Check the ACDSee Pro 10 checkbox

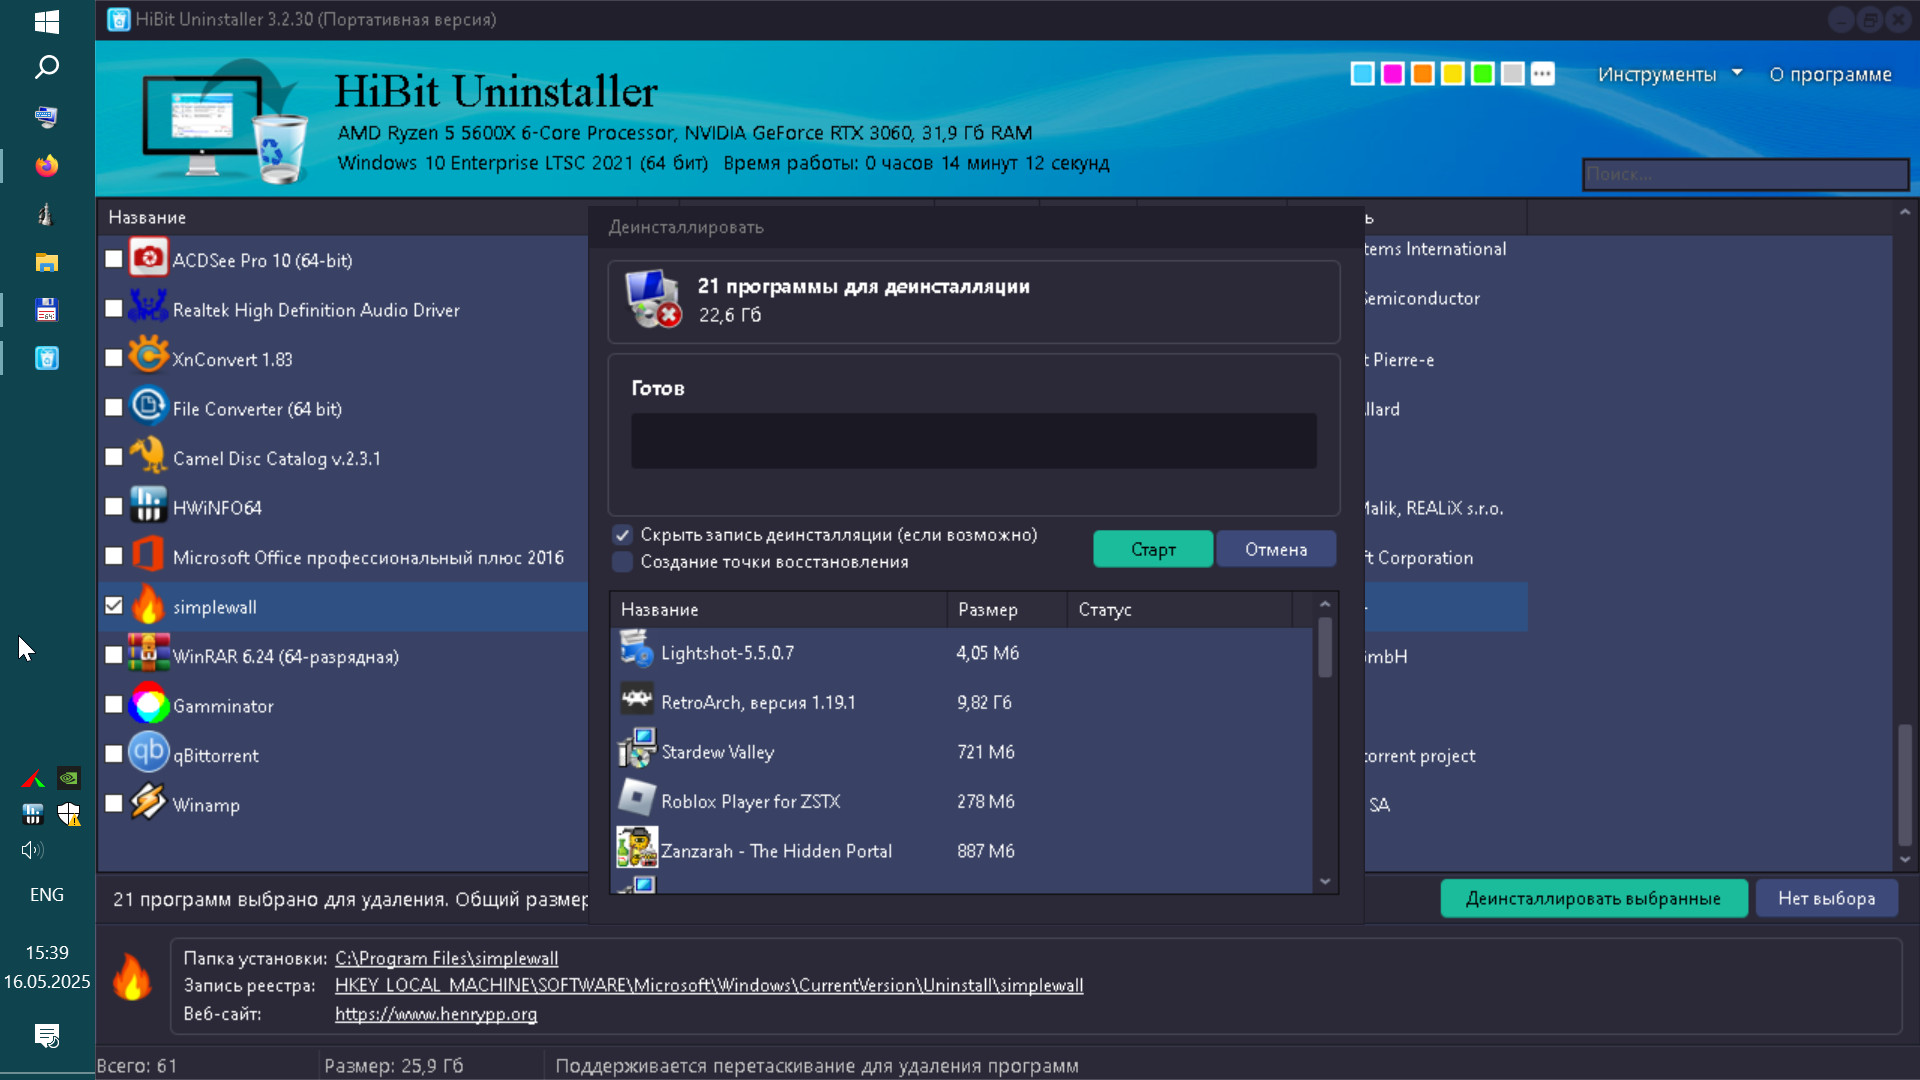tap(114, 259)
